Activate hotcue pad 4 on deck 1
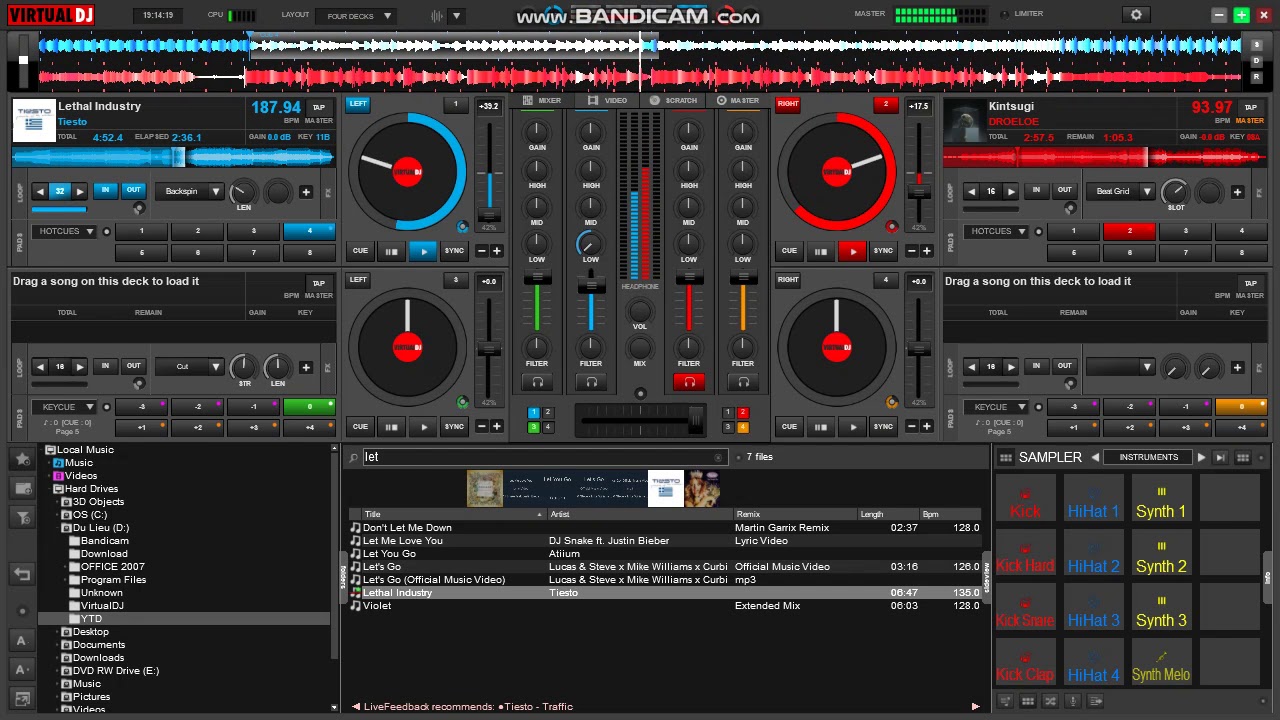 pos(310,231)
